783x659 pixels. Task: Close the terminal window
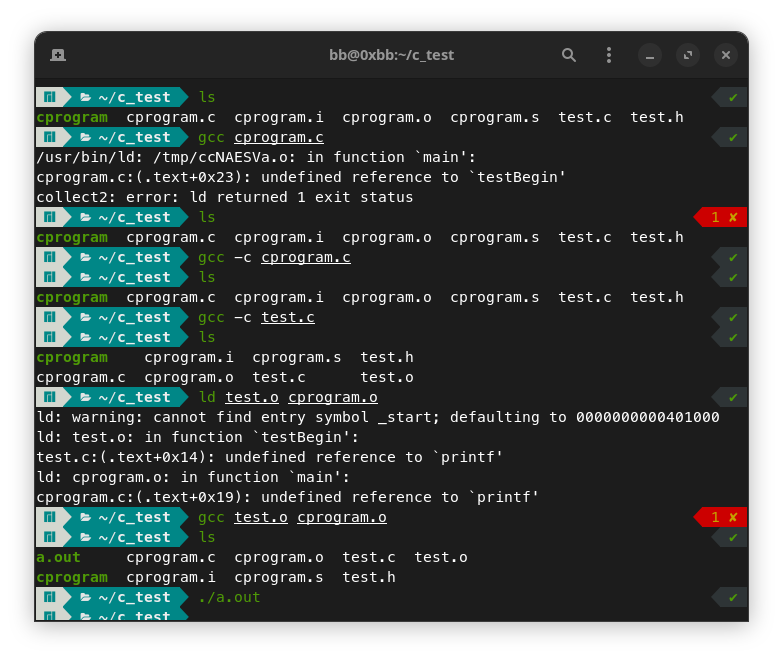click(726, 55)
